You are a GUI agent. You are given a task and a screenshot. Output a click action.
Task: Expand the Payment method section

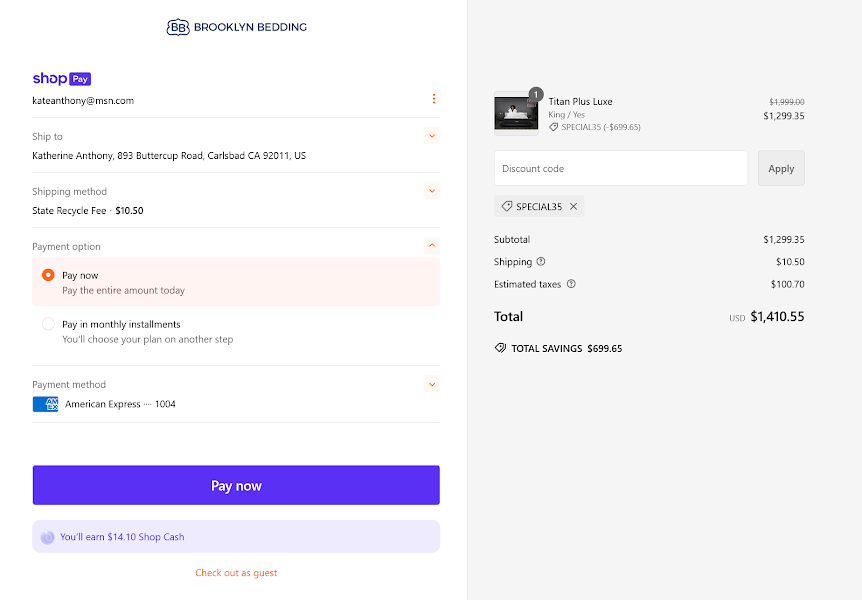pyautogui.click(x=432, y=384)
